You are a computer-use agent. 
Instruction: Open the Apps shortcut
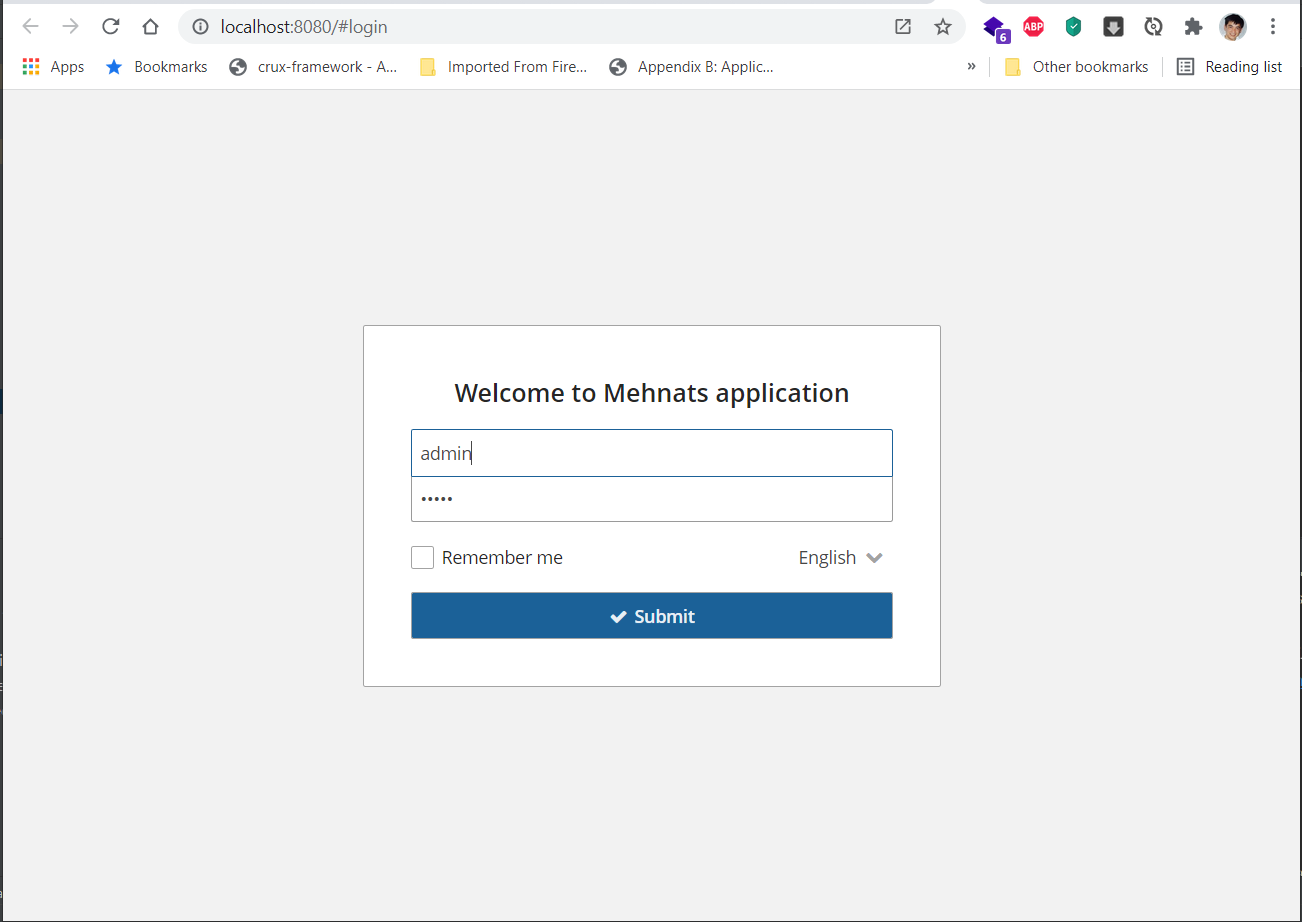[53, 67]
